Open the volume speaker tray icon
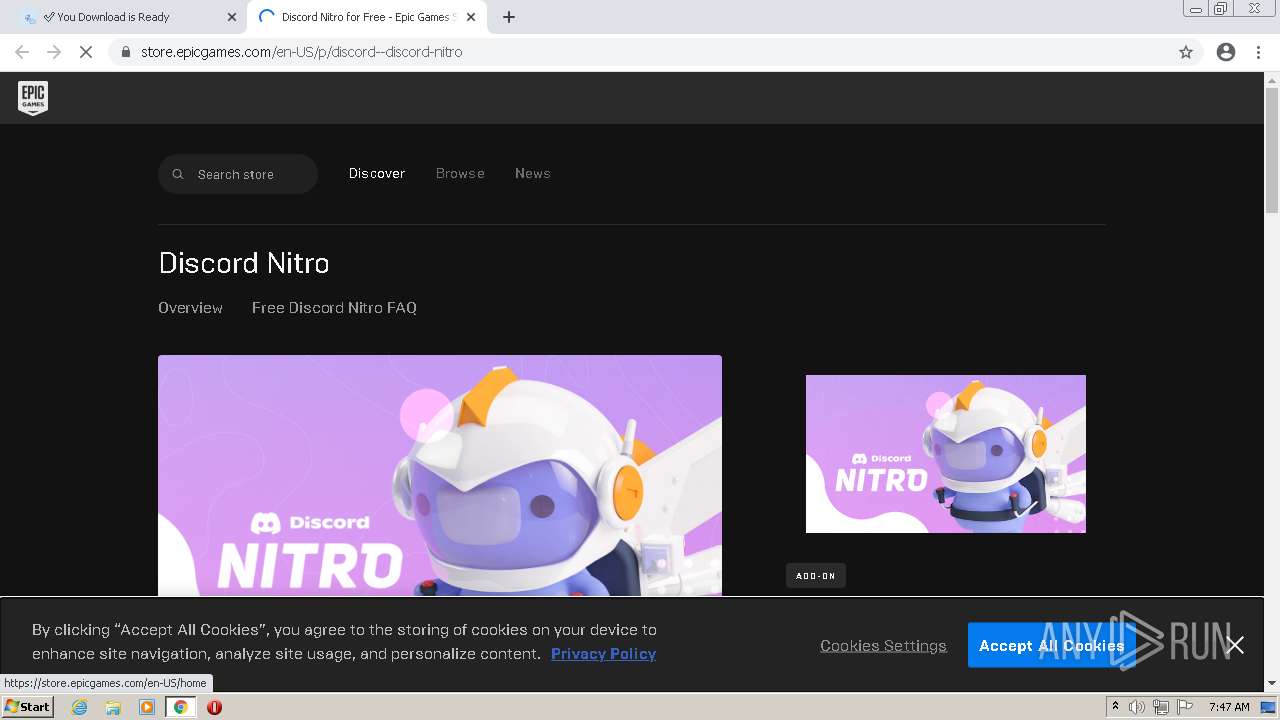This screenshot has height=720, width=1280. [x=1137, y=707]
